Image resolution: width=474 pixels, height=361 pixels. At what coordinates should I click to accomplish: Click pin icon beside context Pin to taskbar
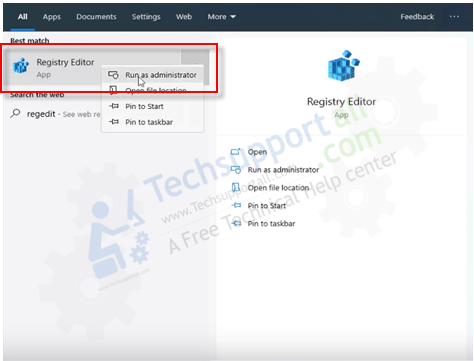point(114,122)
